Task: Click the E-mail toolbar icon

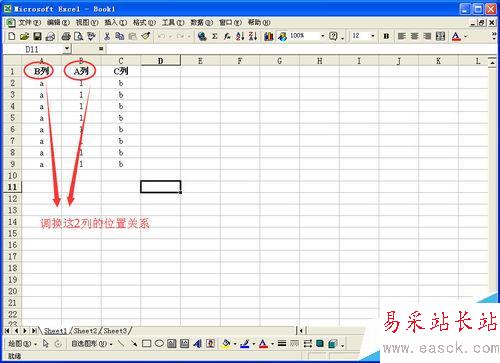Action: point(50,36)
